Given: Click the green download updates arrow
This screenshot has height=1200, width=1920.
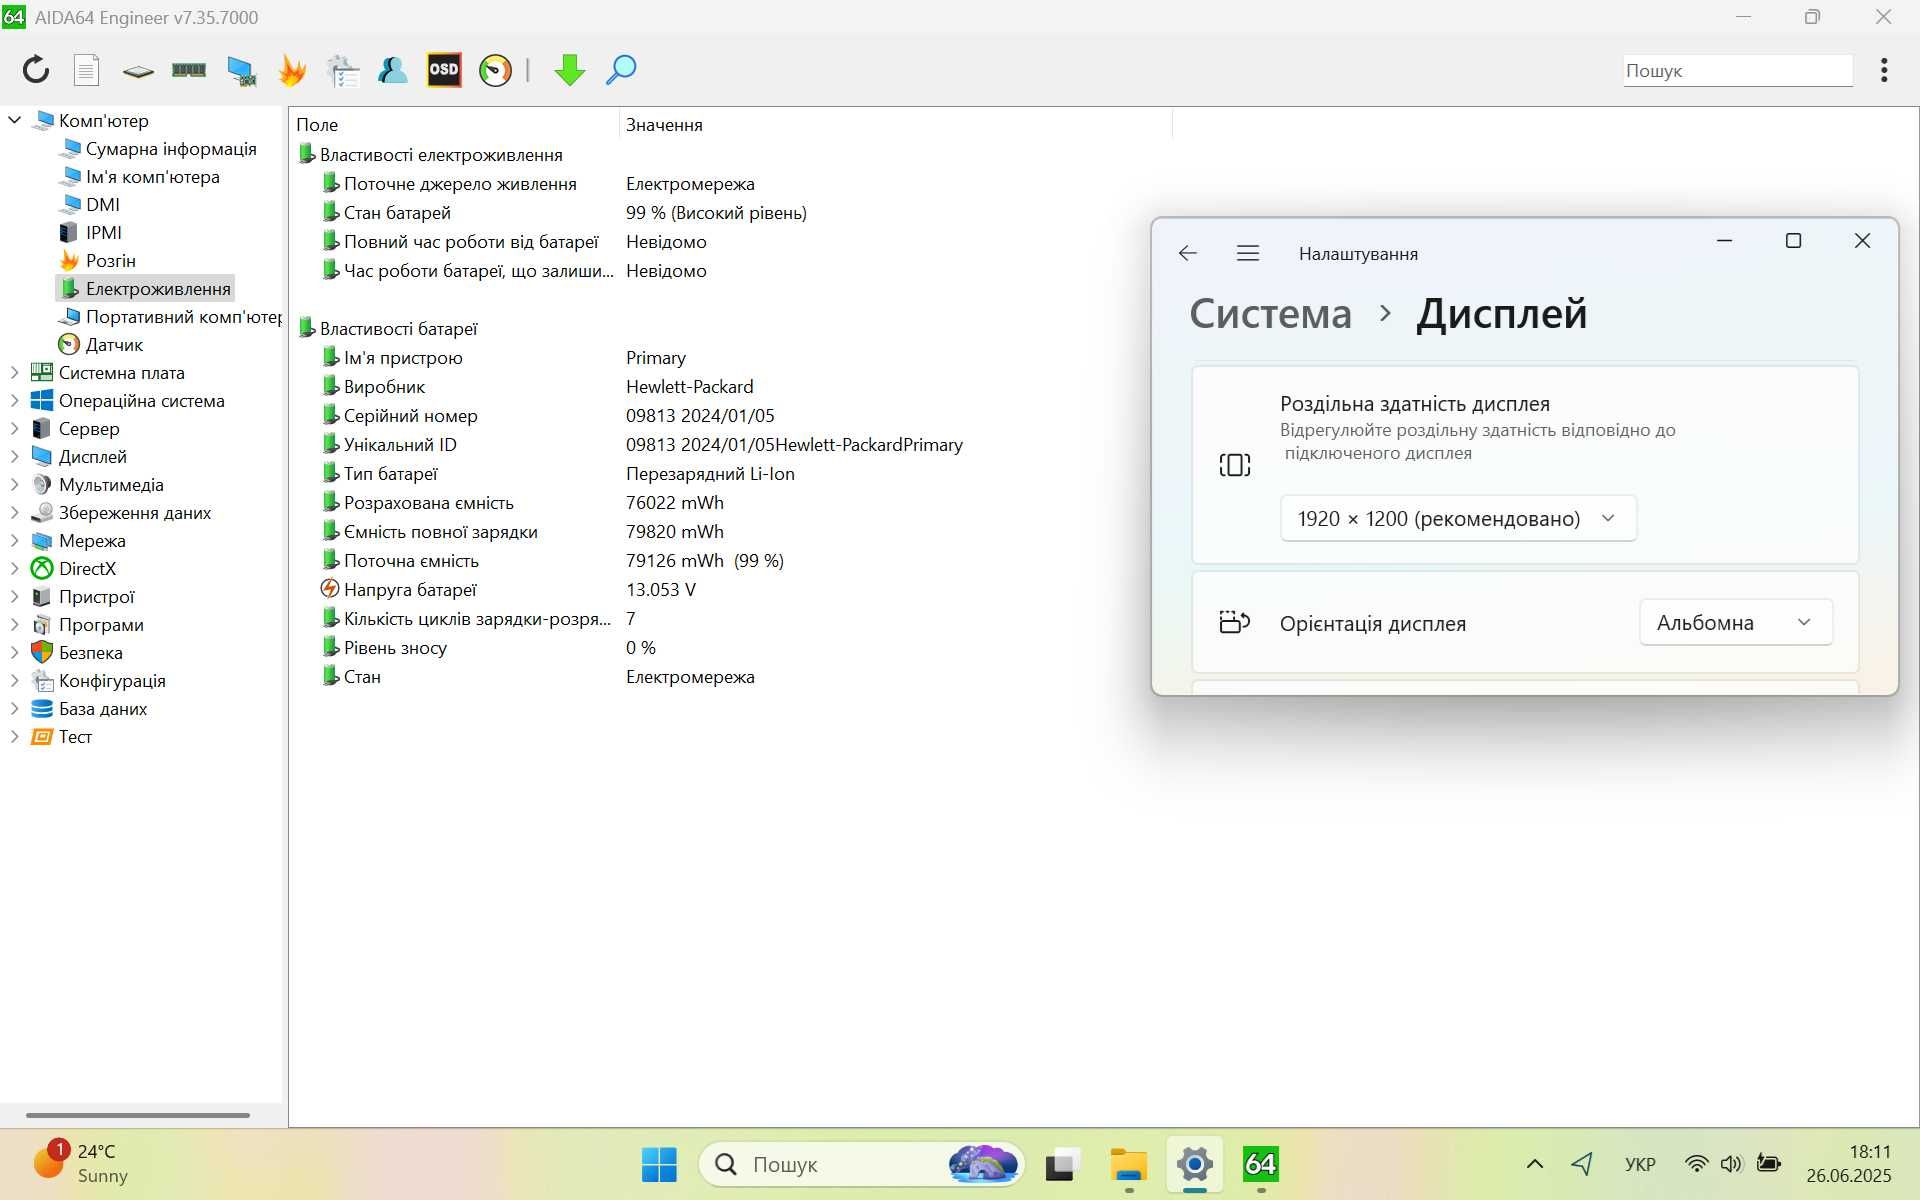Looking at the screenshot, I should point(570,70).
